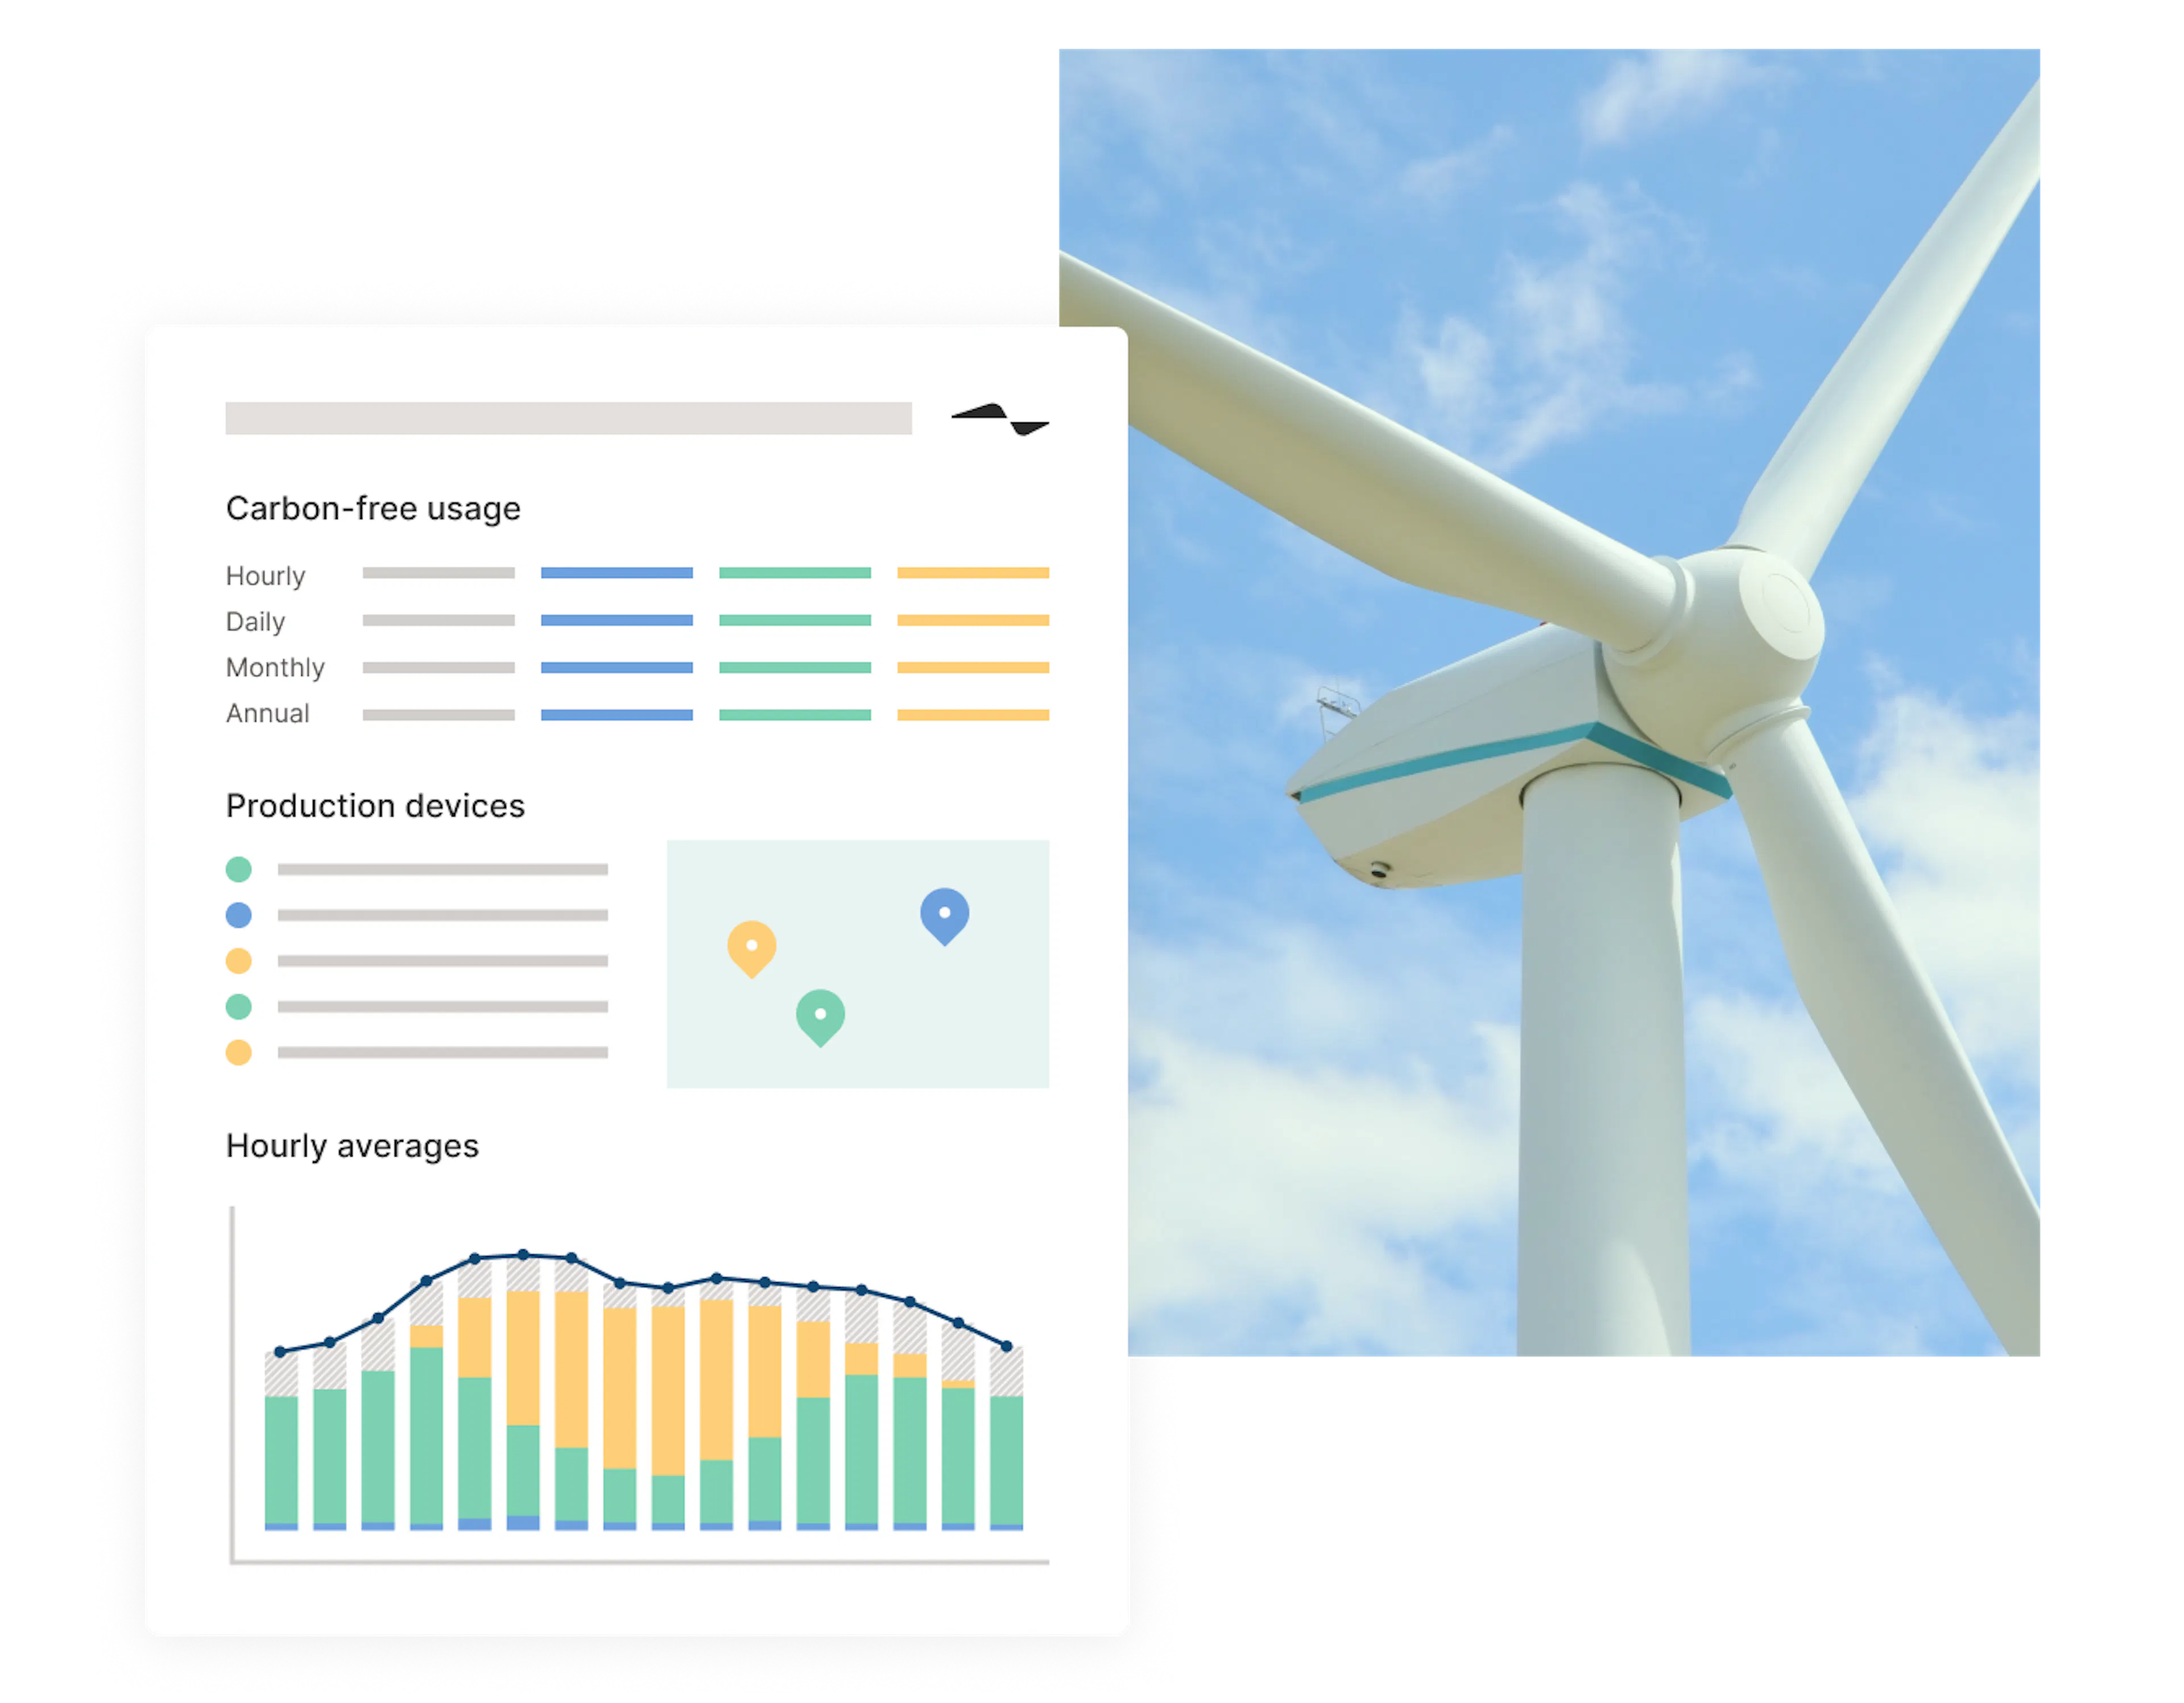2184x1703 pixels.
Task: Click the Monthly row label
Action: (x=275, y=667)
